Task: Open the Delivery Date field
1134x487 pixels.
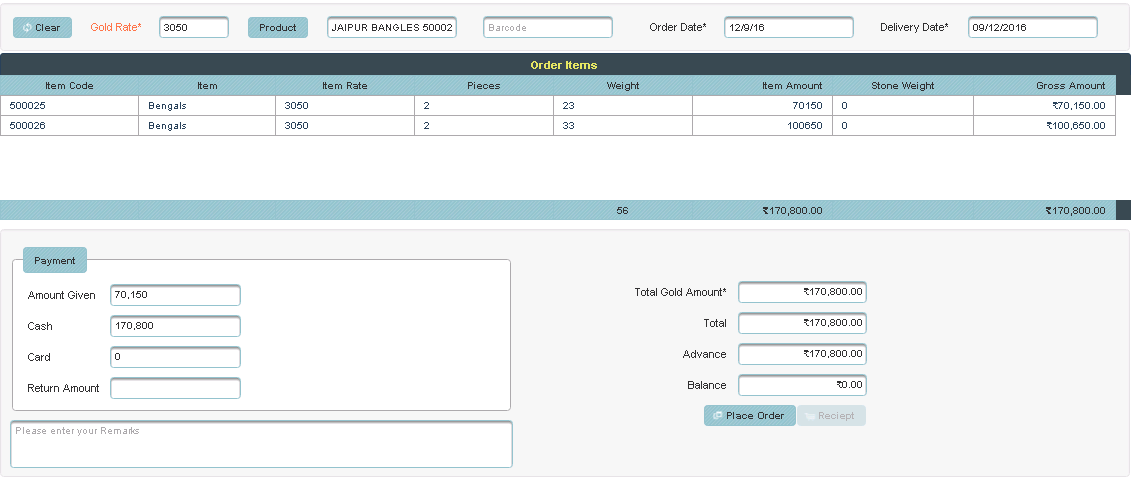Action: [1032, 28]
